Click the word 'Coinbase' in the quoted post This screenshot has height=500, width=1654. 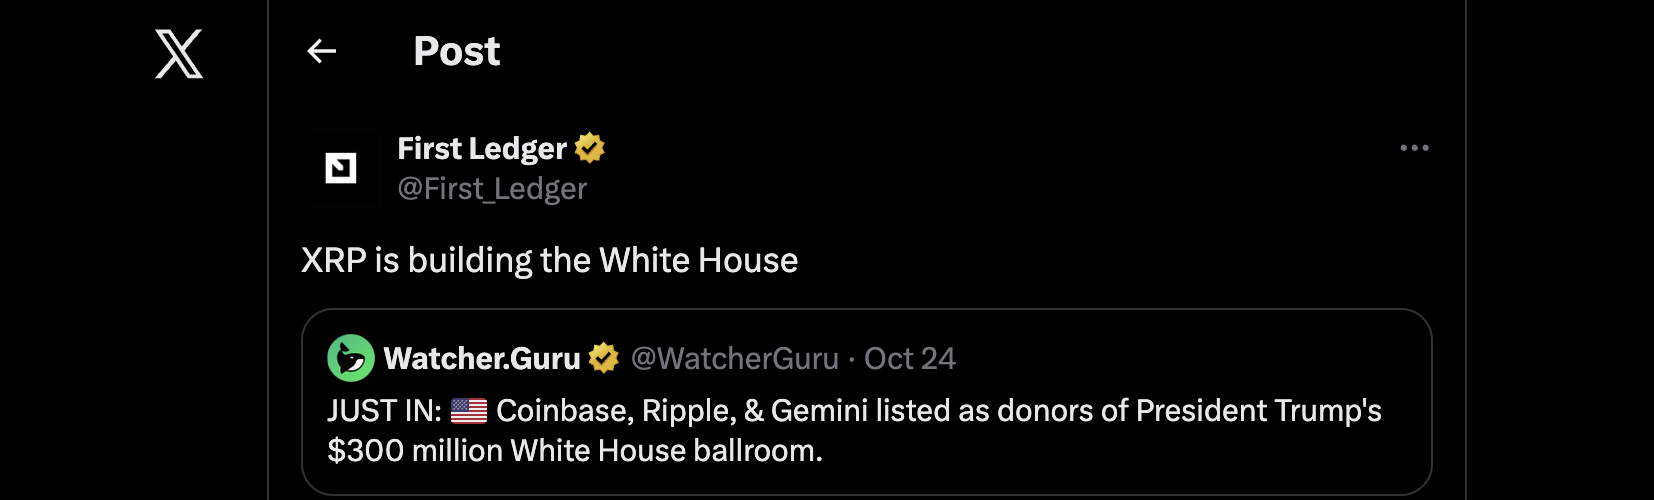coord(563,411)
